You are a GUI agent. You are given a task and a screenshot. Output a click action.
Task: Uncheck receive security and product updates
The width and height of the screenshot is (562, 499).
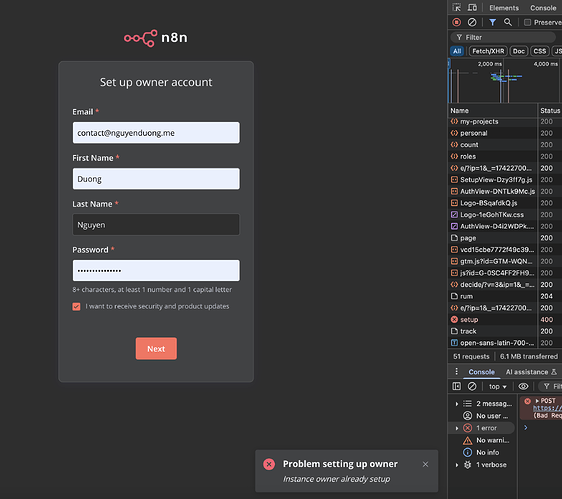click(x=76, y=306)
